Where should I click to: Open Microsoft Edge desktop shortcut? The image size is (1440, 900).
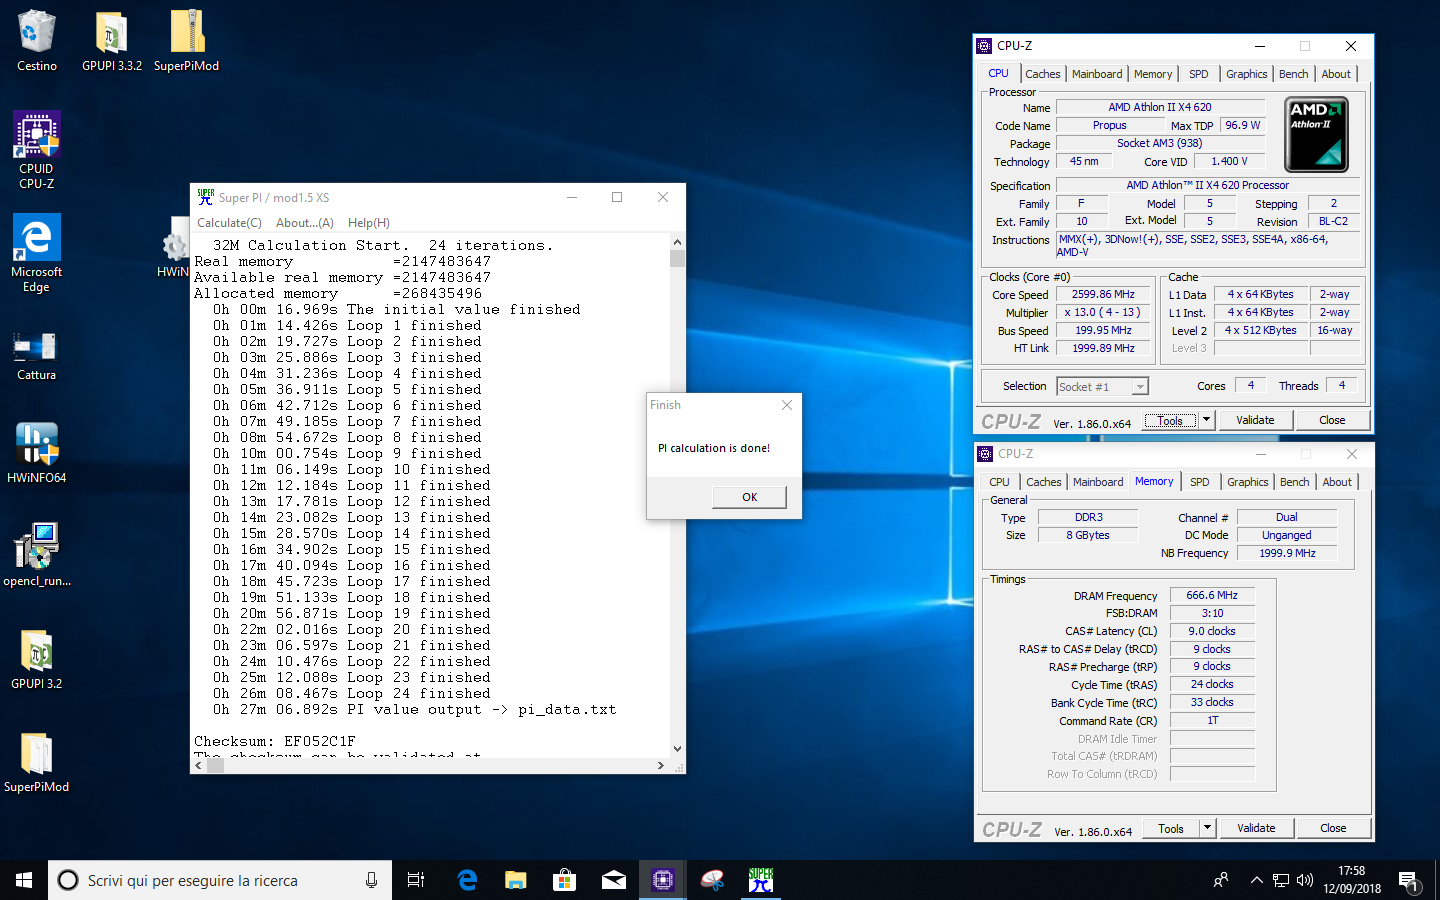pos(37,253)
